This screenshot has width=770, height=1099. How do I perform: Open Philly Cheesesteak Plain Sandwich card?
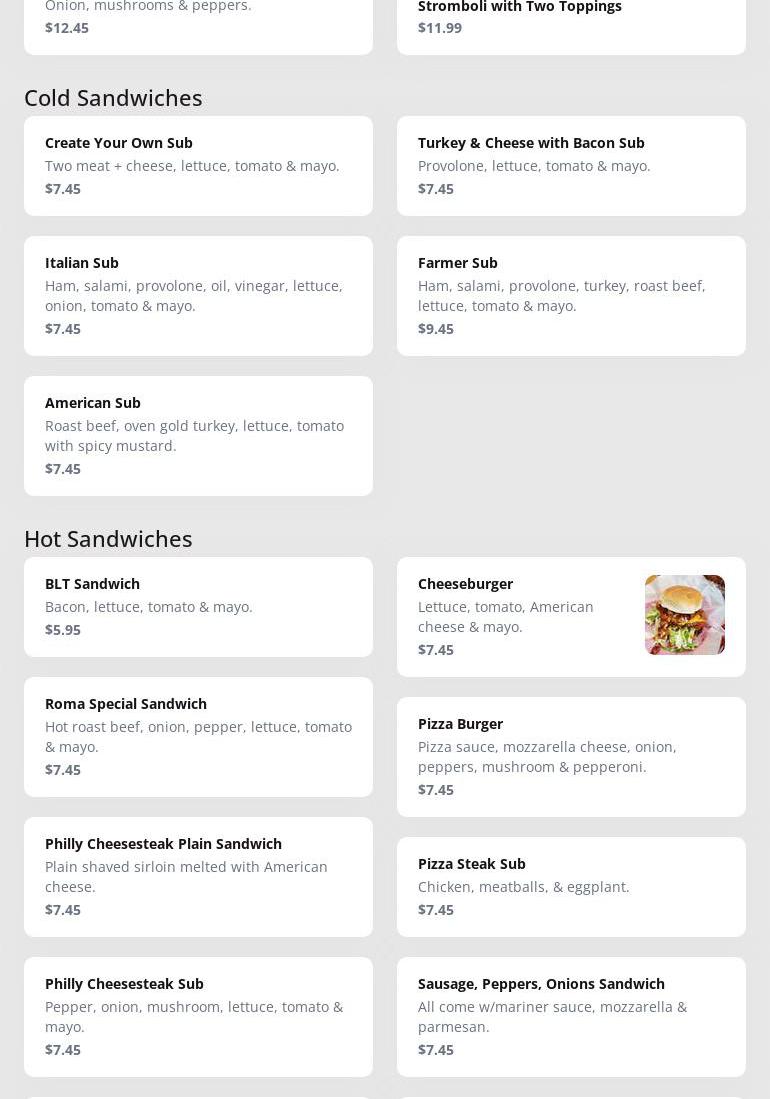(x=198, y=877)
